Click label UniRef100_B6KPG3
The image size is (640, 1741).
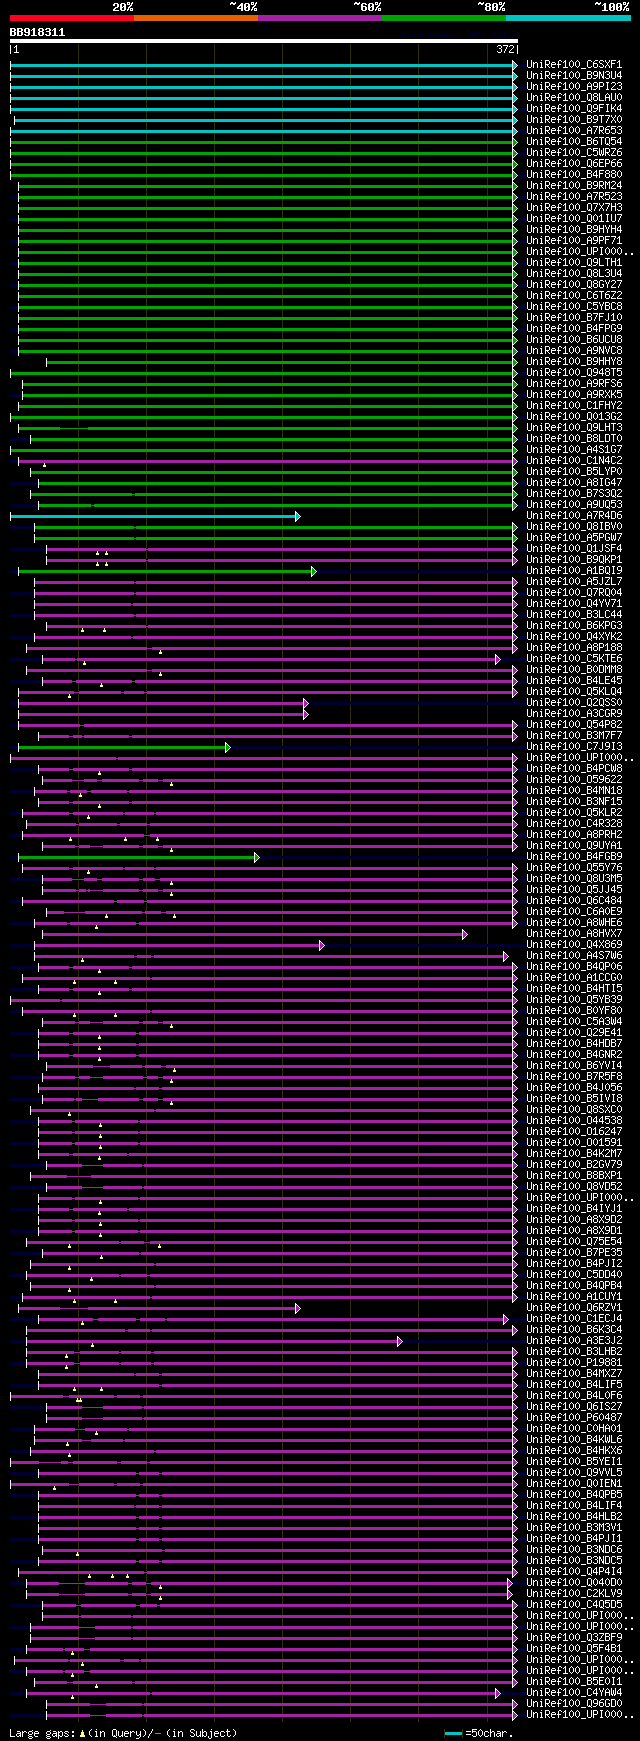574,626
